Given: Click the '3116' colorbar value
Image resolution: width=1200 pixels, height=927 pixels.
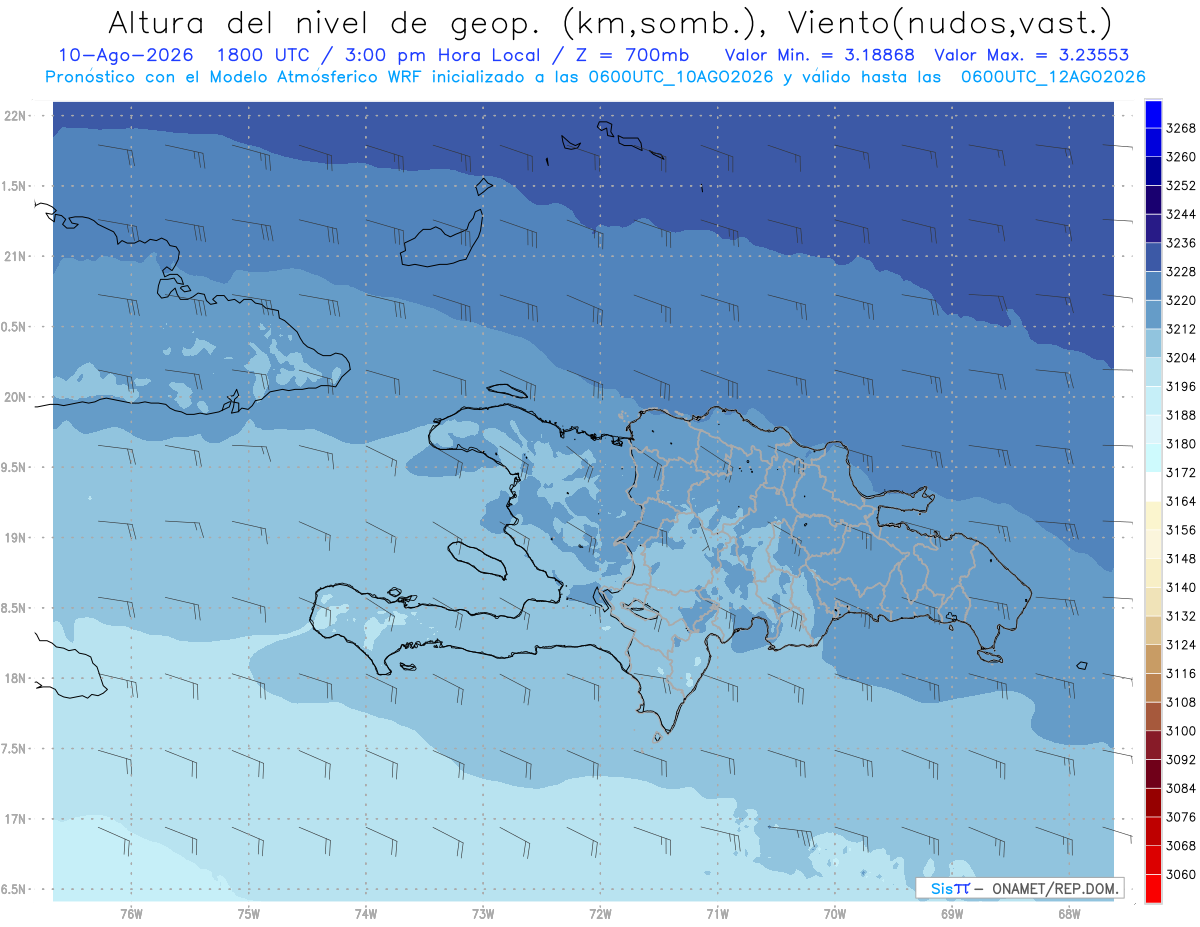Looking at the screenshot, I should tap(1181, 674).
